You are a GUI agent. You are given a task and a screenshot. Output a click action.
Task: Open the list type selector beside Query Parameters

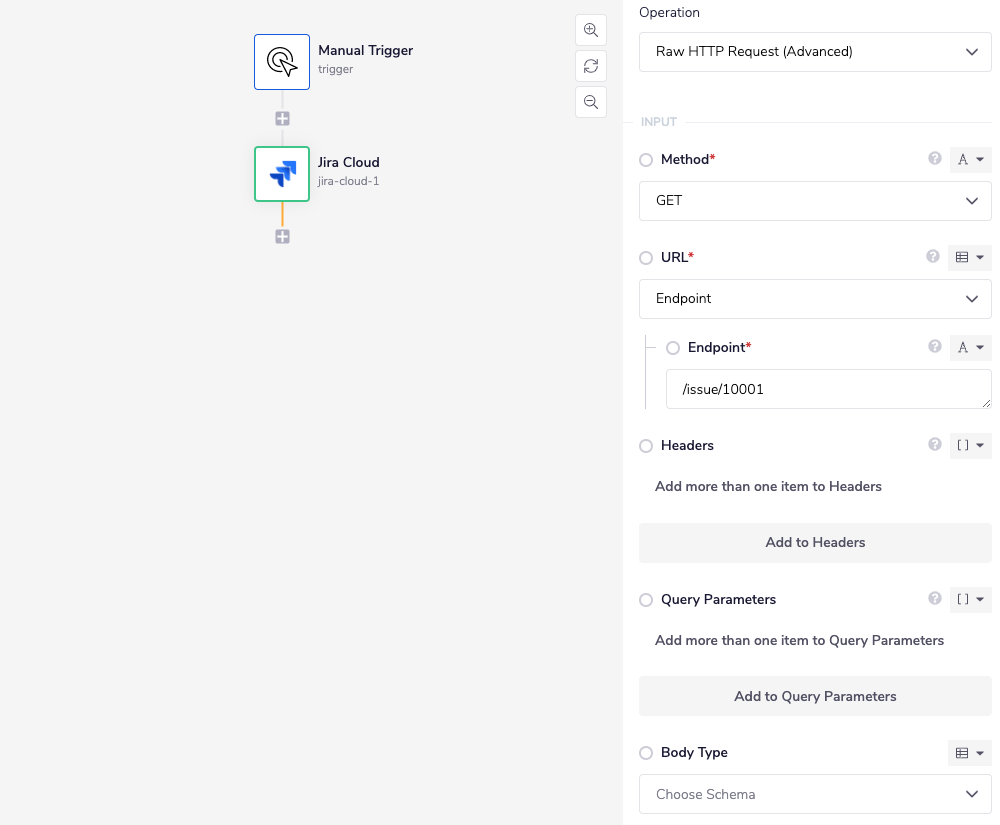pyautogui.click(x=969, y=599)
